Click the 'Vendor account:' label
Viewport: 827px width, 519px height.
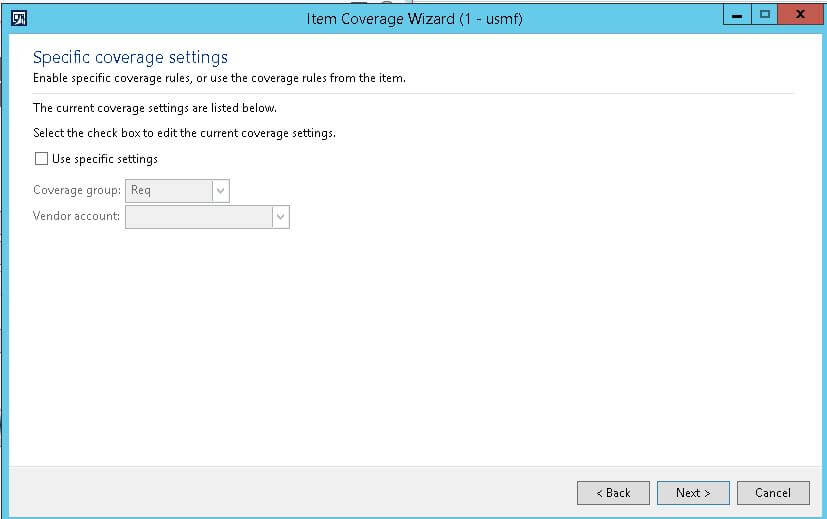coord(76,217)
